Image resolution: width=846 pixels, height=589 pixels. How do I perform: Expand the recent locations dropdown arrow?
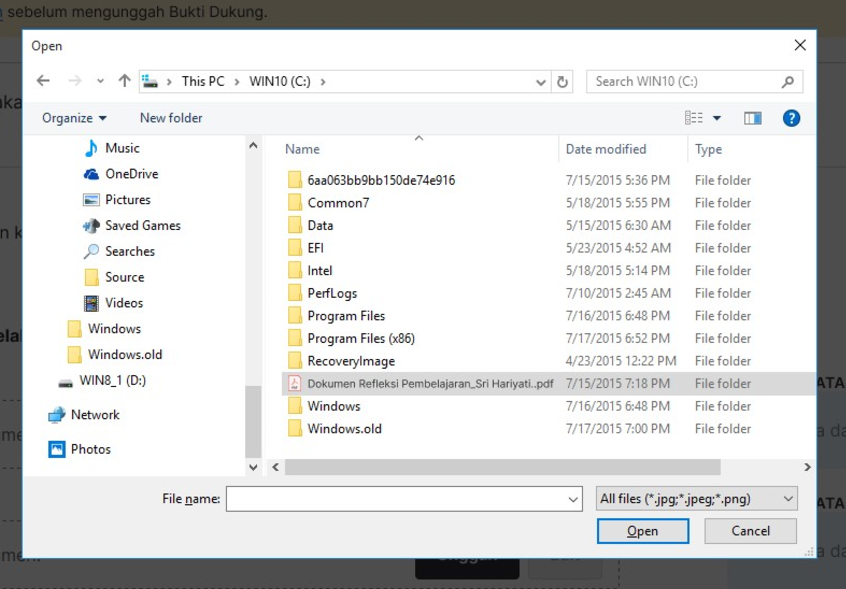click(x=100, y=82)
